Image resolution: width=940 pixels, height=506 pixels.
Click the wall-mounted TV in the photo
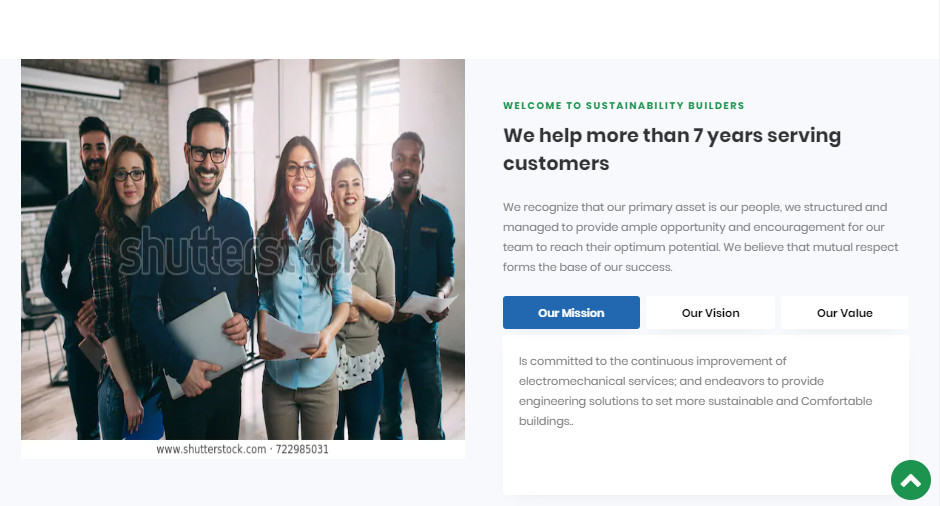(44, 174)
